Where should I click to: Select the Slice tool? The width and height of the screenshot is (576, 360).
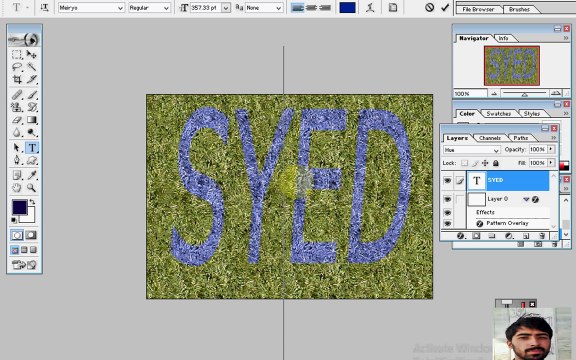[32, 79]
